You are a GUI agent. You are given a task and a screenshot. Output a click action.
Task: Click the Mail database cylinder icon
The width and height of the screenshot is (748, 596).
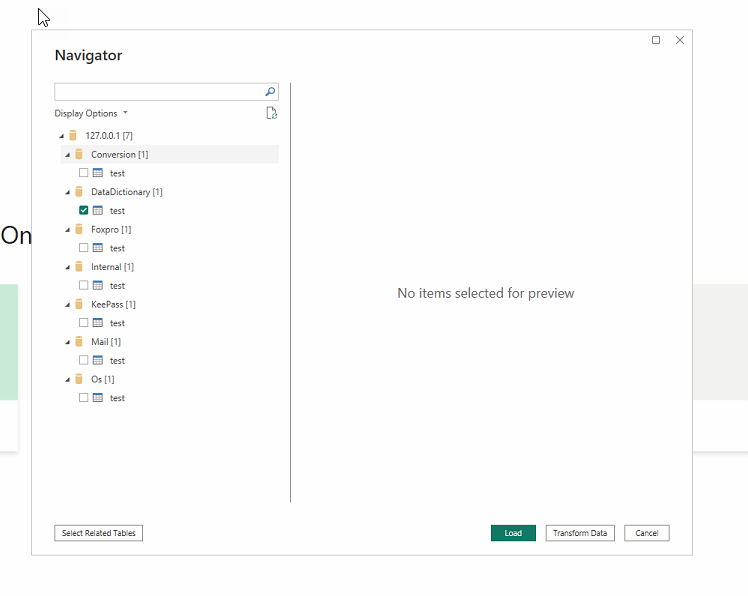pyautogui.click(x=79, y=342)
